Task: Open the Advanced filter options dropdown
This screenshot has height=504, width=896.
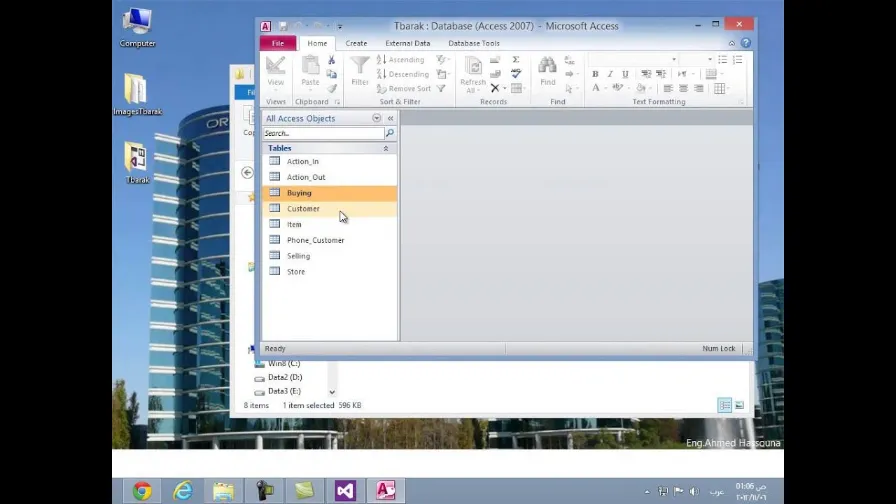Action: pyautogui.click(x=443, y=74)
